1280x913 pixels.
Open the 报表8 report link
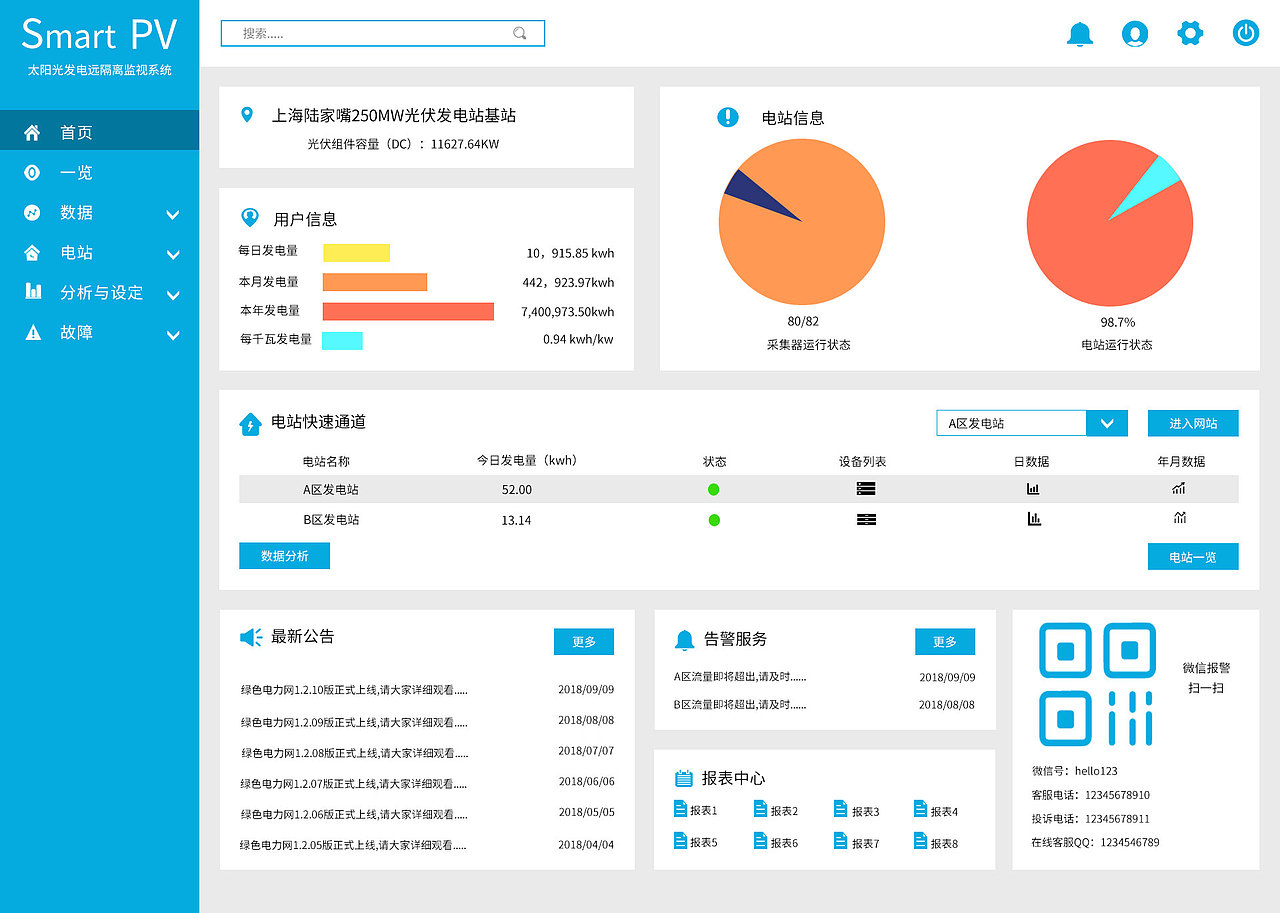pos(936,842)
